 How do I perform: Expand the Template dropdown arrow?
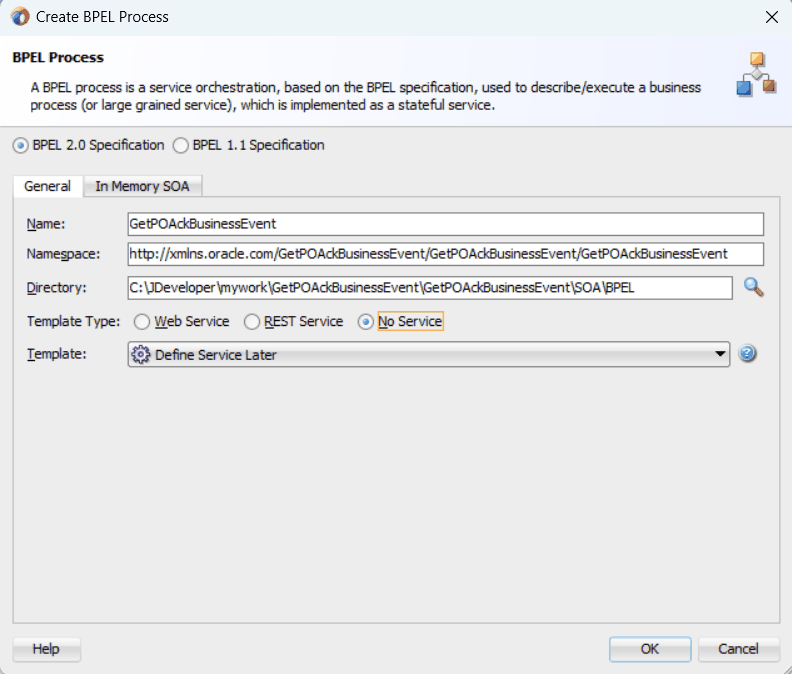point(720,354)
